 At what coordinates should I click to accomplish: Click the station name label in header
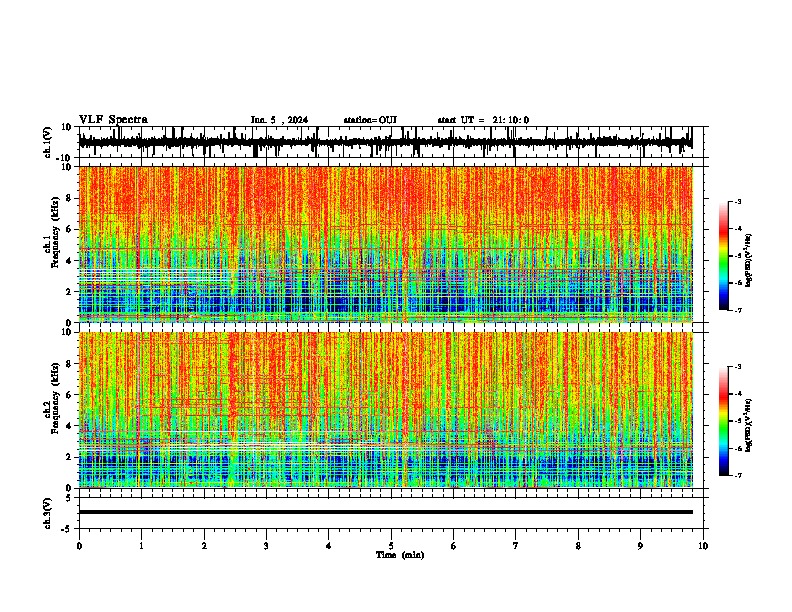[370, 120]
